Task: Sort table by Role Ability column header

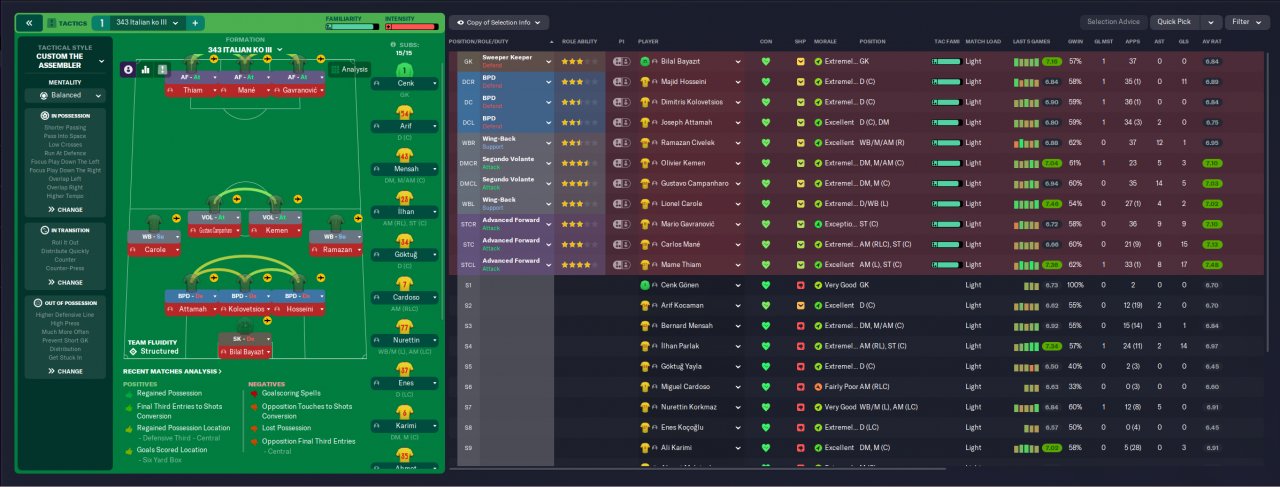Action: pyautogui.click(x=580, y=41)
